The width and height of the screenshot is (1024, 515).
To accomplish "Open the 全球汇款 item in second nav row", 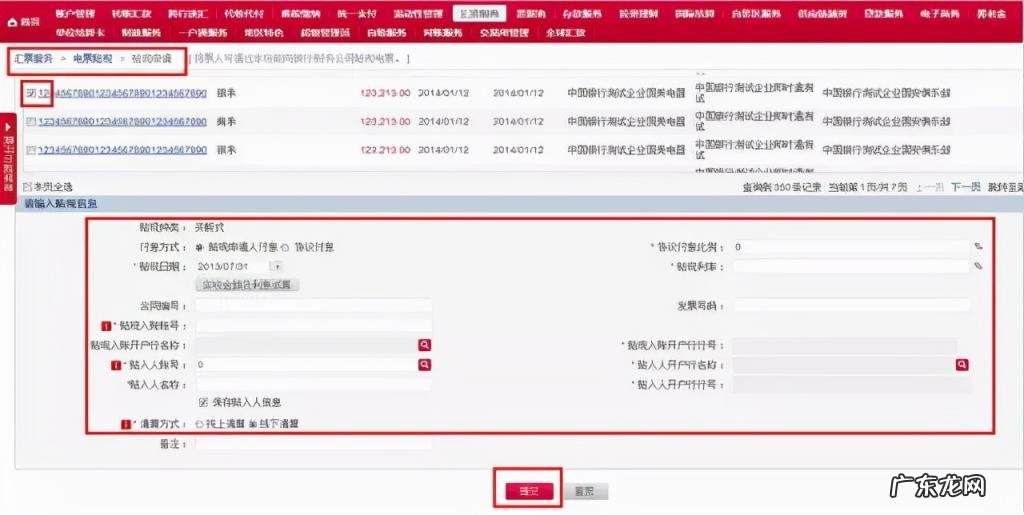I will [566, 32].
